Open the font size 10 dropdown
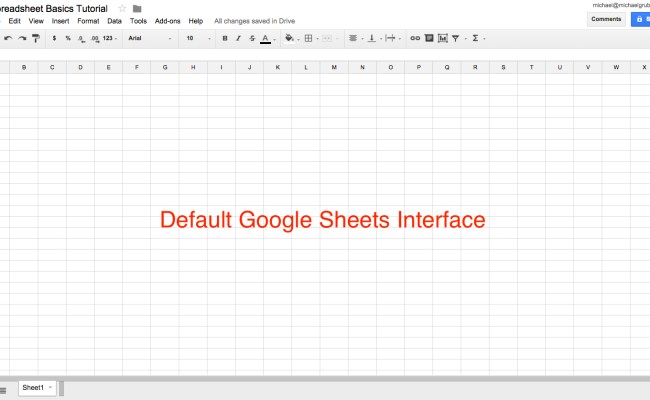This screenshot has height=400, width=650. pyautogui.click(x=198, y=38)
